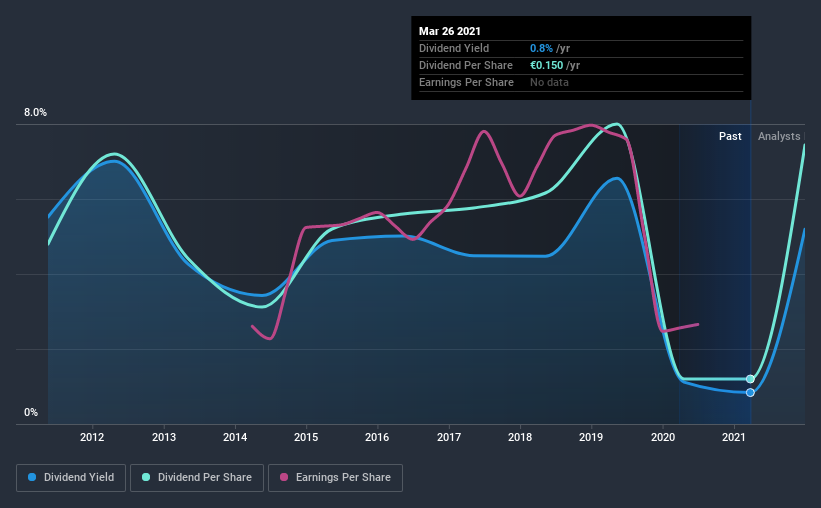Click the 2017 x-axis label
Viewport: 821px width, 508px height.
click(449, 437)
